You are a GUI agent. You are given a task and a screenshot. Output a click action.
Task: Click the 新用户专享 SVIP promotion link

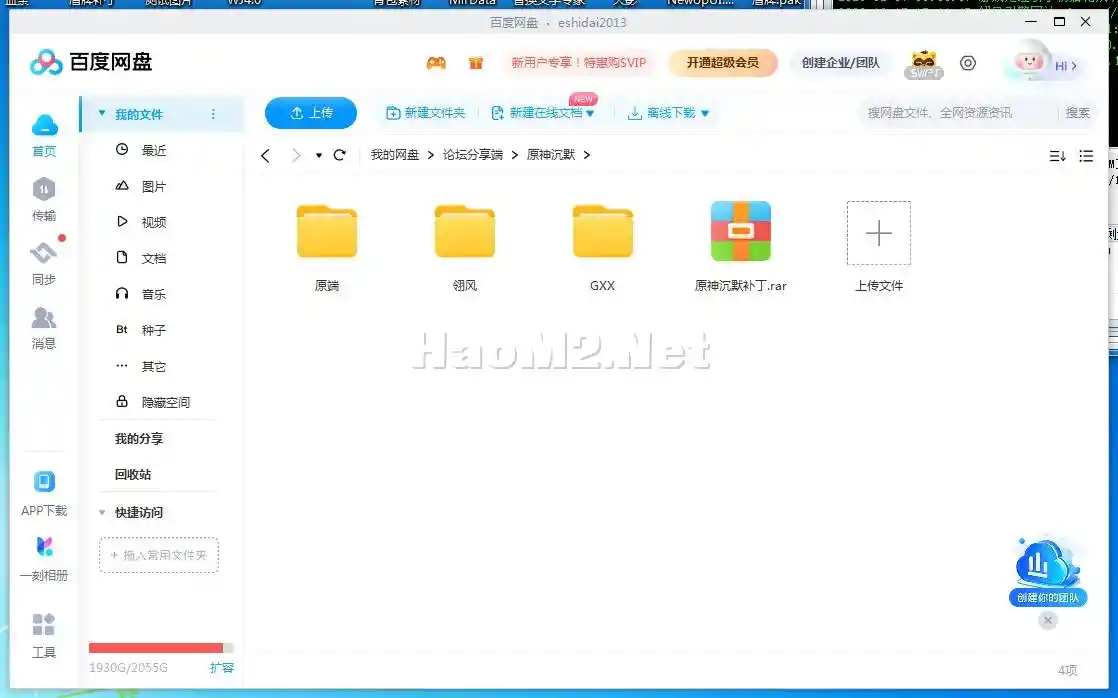pyautogui.click(x=578, y=63)
